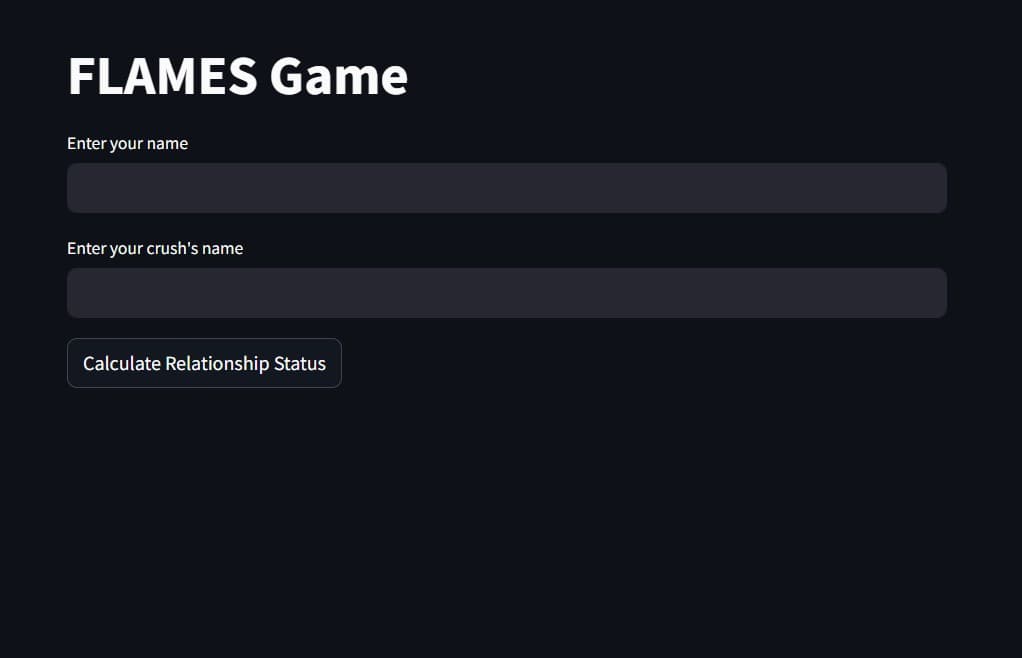Click the Calculate Relationship Status button
This screenshot has height=658, width=1022.
coord(204,363)
